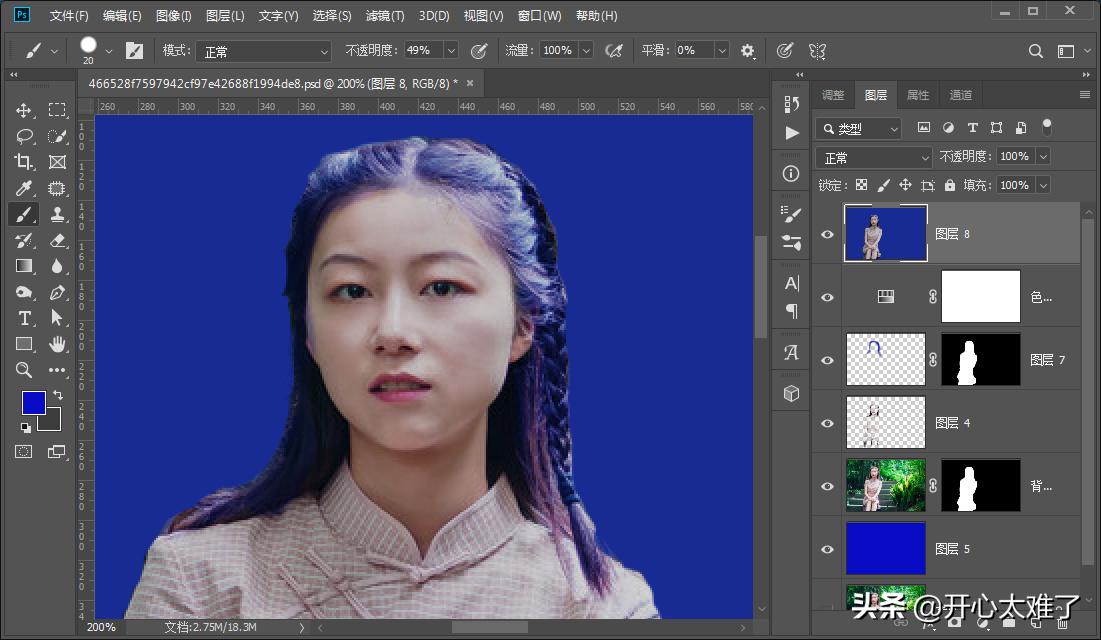The width and height of the screenshot is (1101, 640).
Task: Select the Eraser tool
Action: (x=57, y=240)
